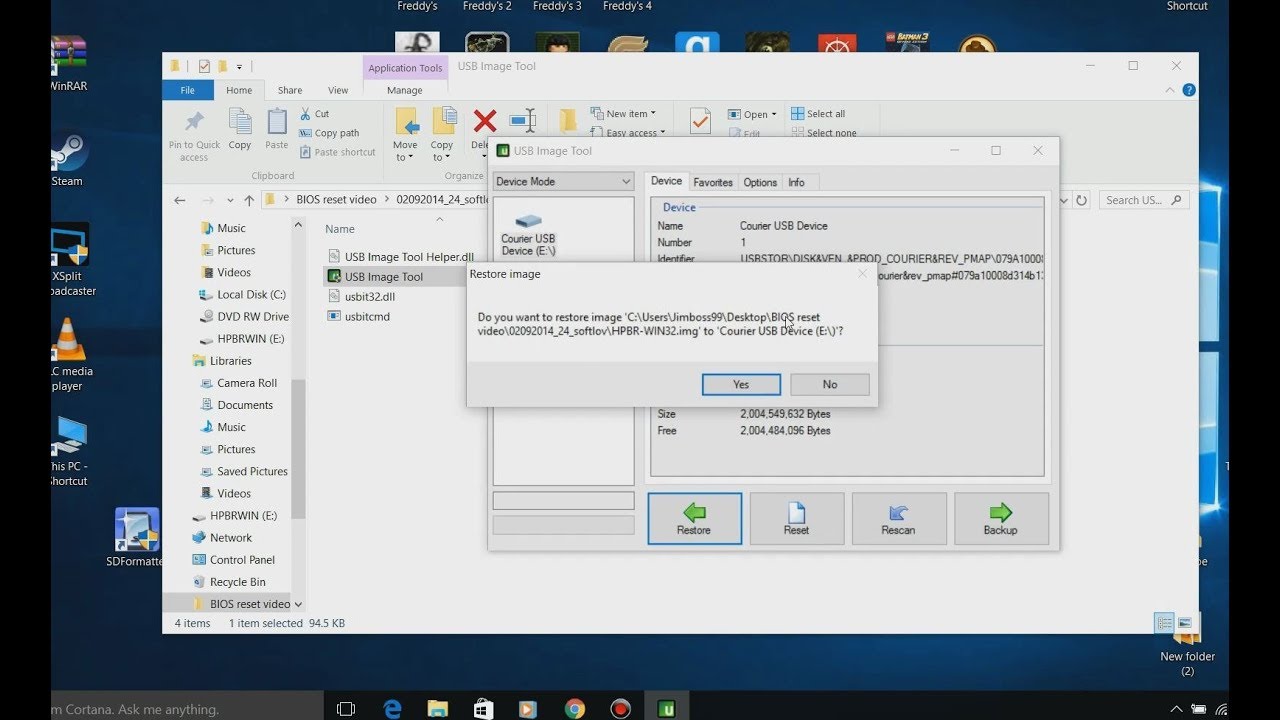
Task: Select the usbitcmd file
Action: [359, 316]
